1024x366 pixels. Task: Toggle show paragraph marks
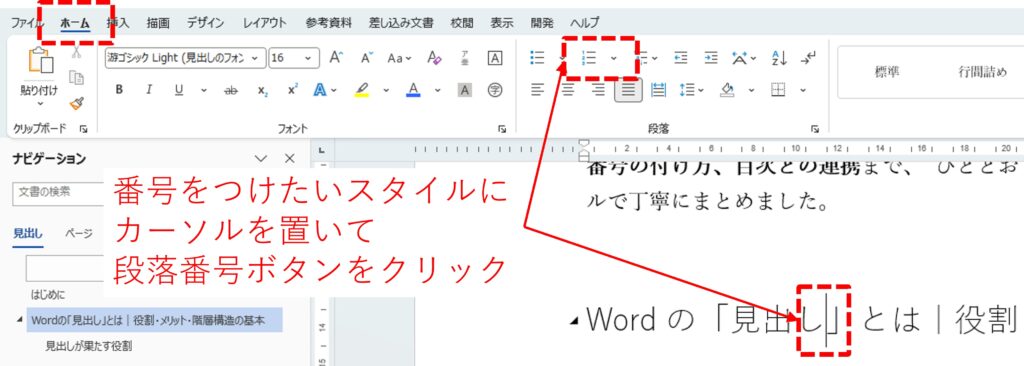pos(808,58)
